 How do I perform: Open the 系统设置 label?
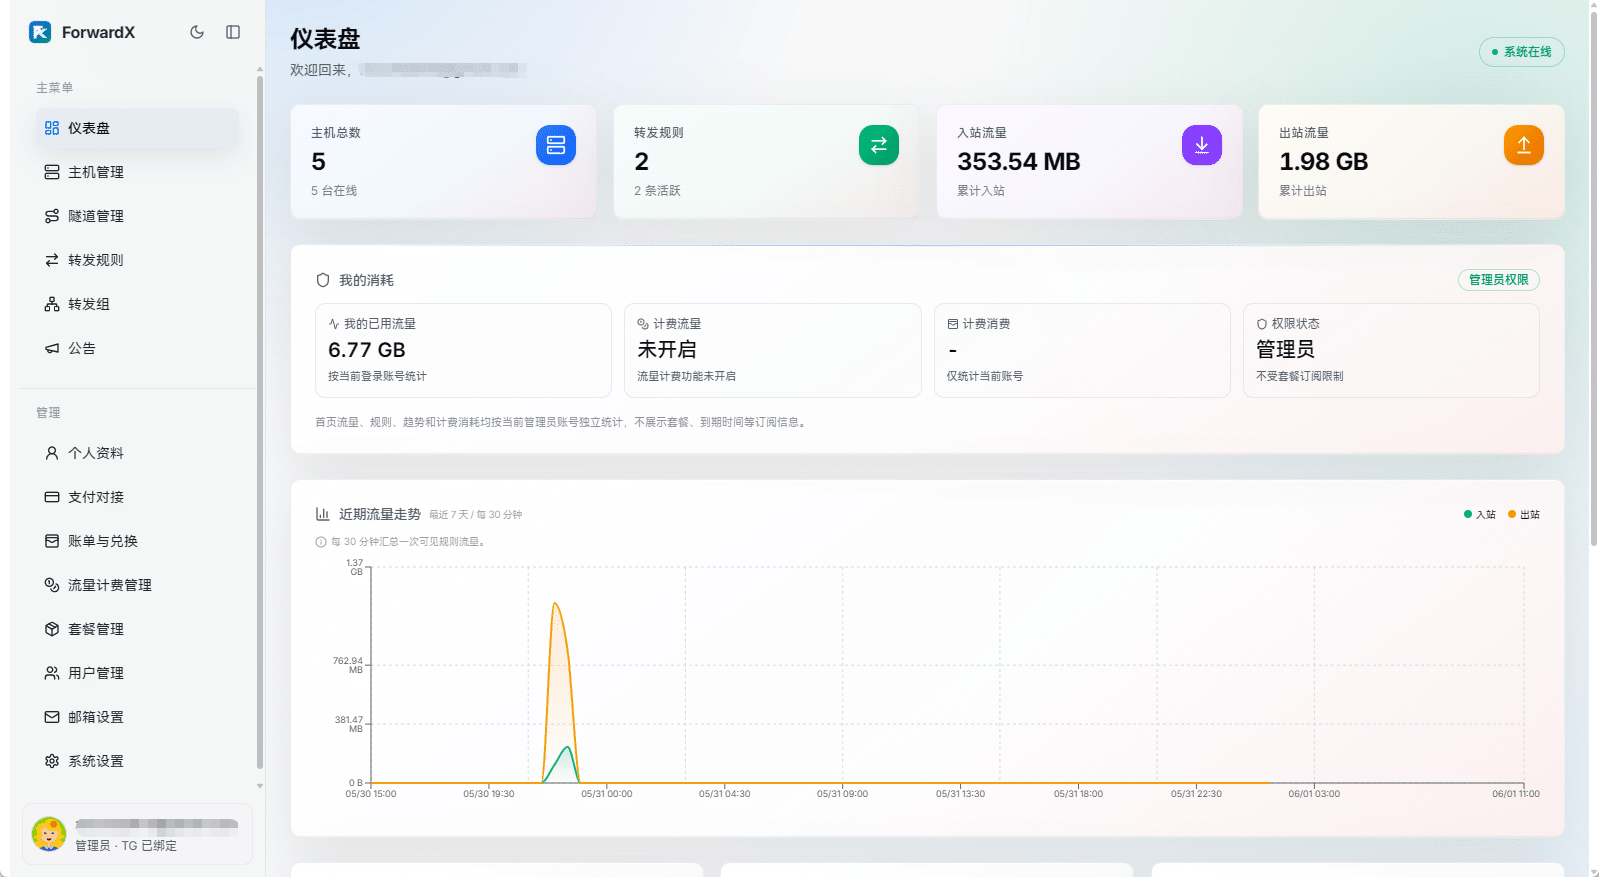click(96, 761)
